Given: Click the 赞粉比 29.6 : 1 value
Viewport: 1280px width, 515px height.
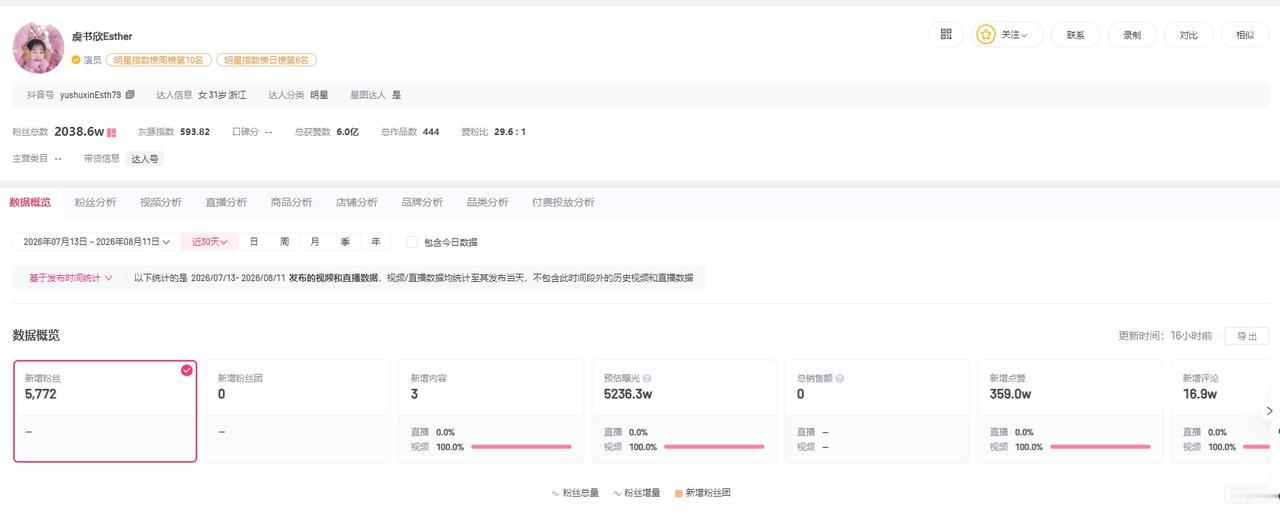Looking at the screenshot, I should [510, 132].
